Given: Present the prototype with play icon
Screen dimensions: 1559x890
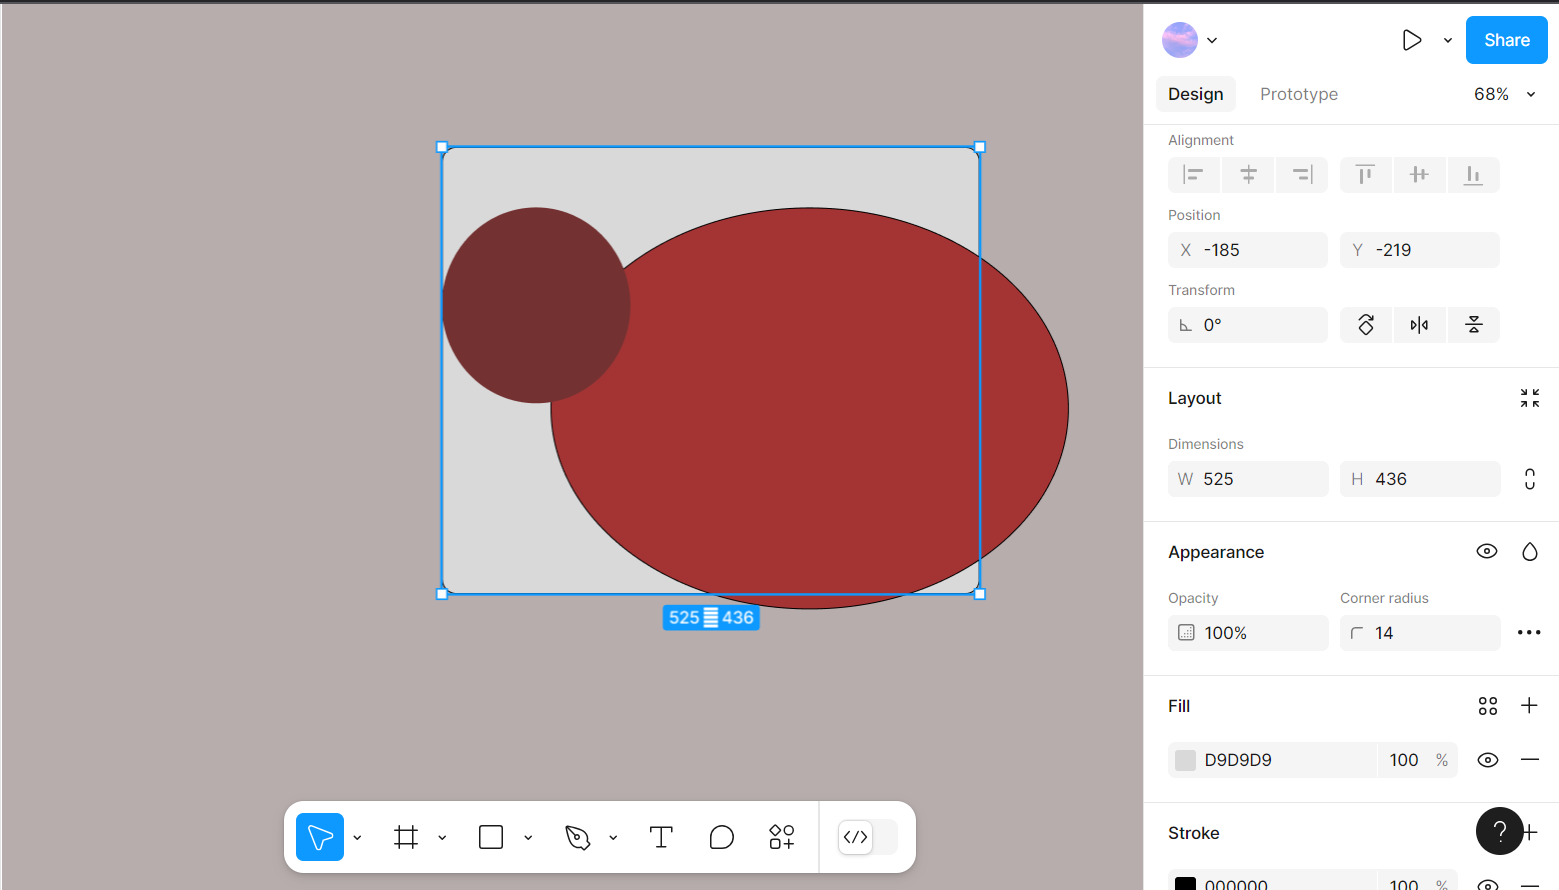Looking at the screenshot, I should (1411, 40).
